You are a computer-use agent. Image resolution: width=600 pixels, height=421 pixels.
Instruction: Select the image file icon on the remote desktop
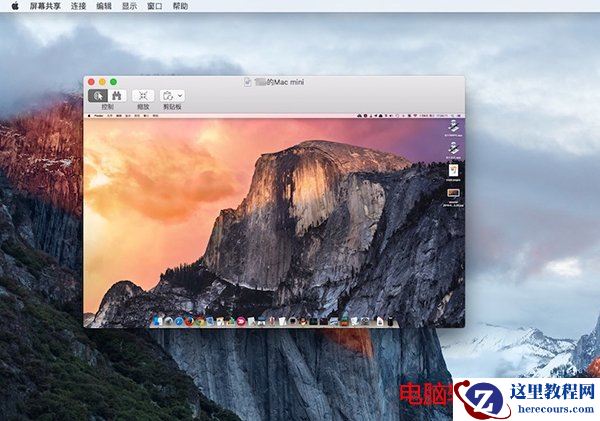pyautogui.click(x=453, y=171)
